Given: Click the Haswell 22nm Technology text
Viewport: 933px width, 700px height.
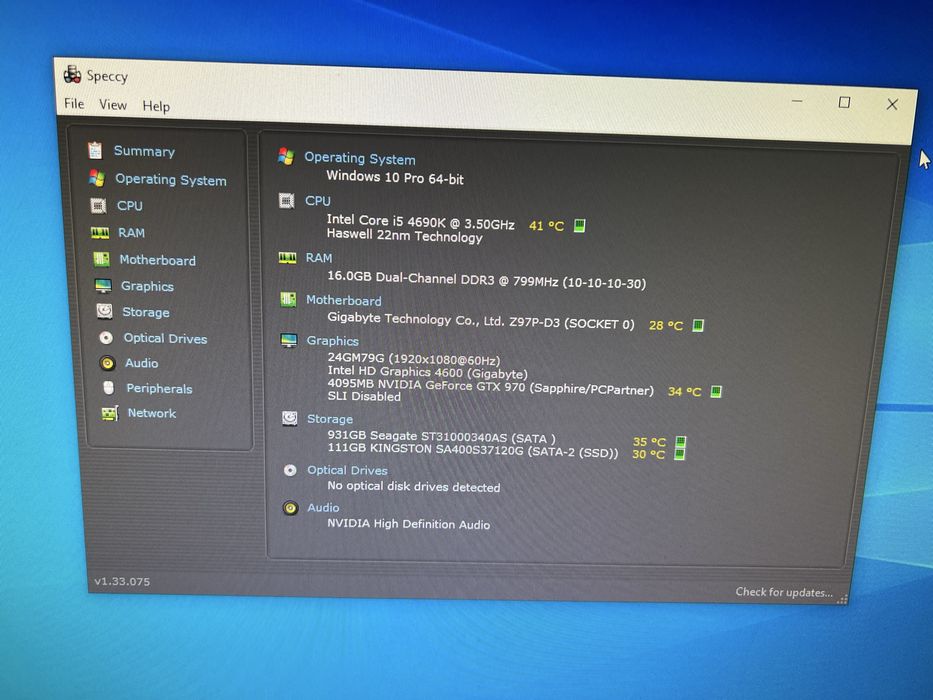Looking at the screenshot, I should click(x=405, y=236).
